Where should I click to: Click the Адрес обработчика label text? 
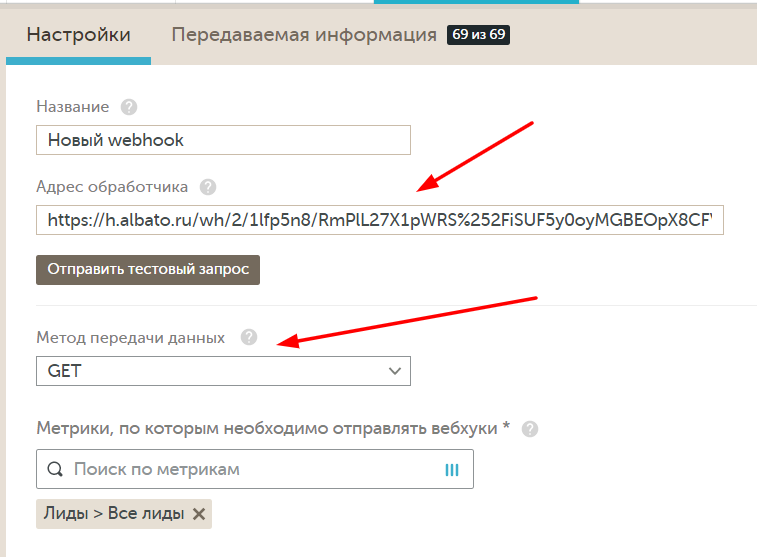[x=112, y=187]
